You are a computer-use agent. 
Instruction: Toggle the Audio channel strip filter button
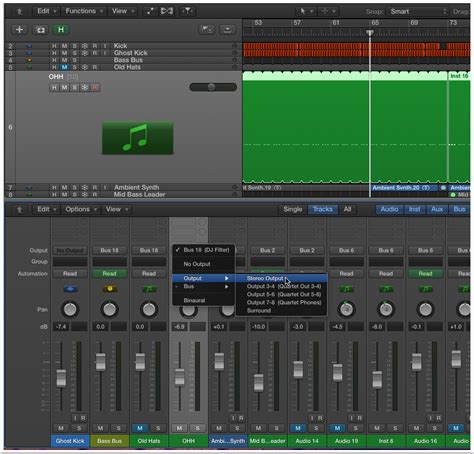click(x=389, y=209)
